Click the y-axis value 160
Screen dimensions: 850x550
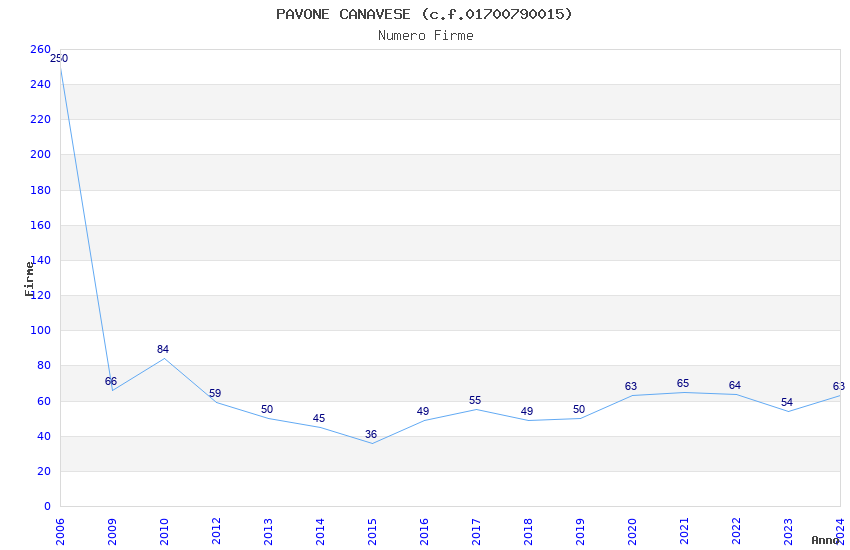coord(40,225)
